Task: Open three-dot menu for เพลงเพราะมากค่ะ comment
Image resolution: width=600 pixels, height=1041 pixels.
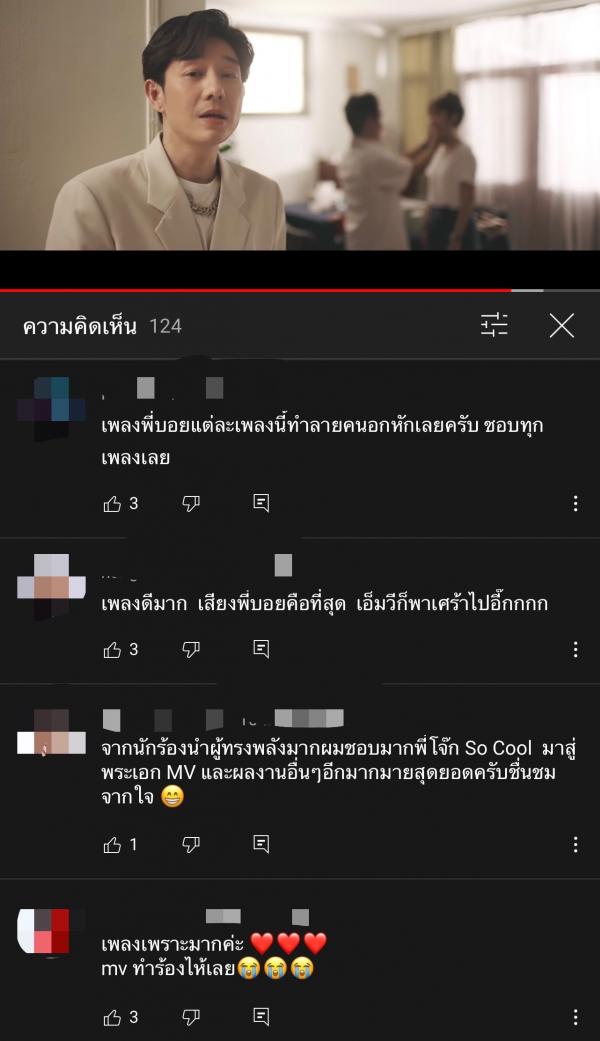Action: click(x=575, y=1016)
